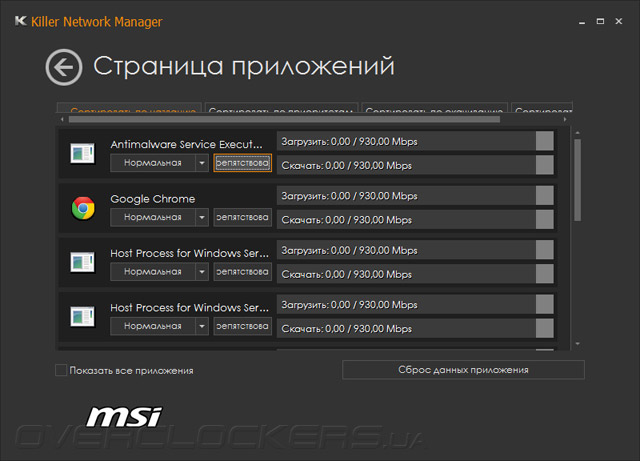Open the first Host Process priority dropdown
The width and height of the screenshot is (640, 461).
(159, 272)
